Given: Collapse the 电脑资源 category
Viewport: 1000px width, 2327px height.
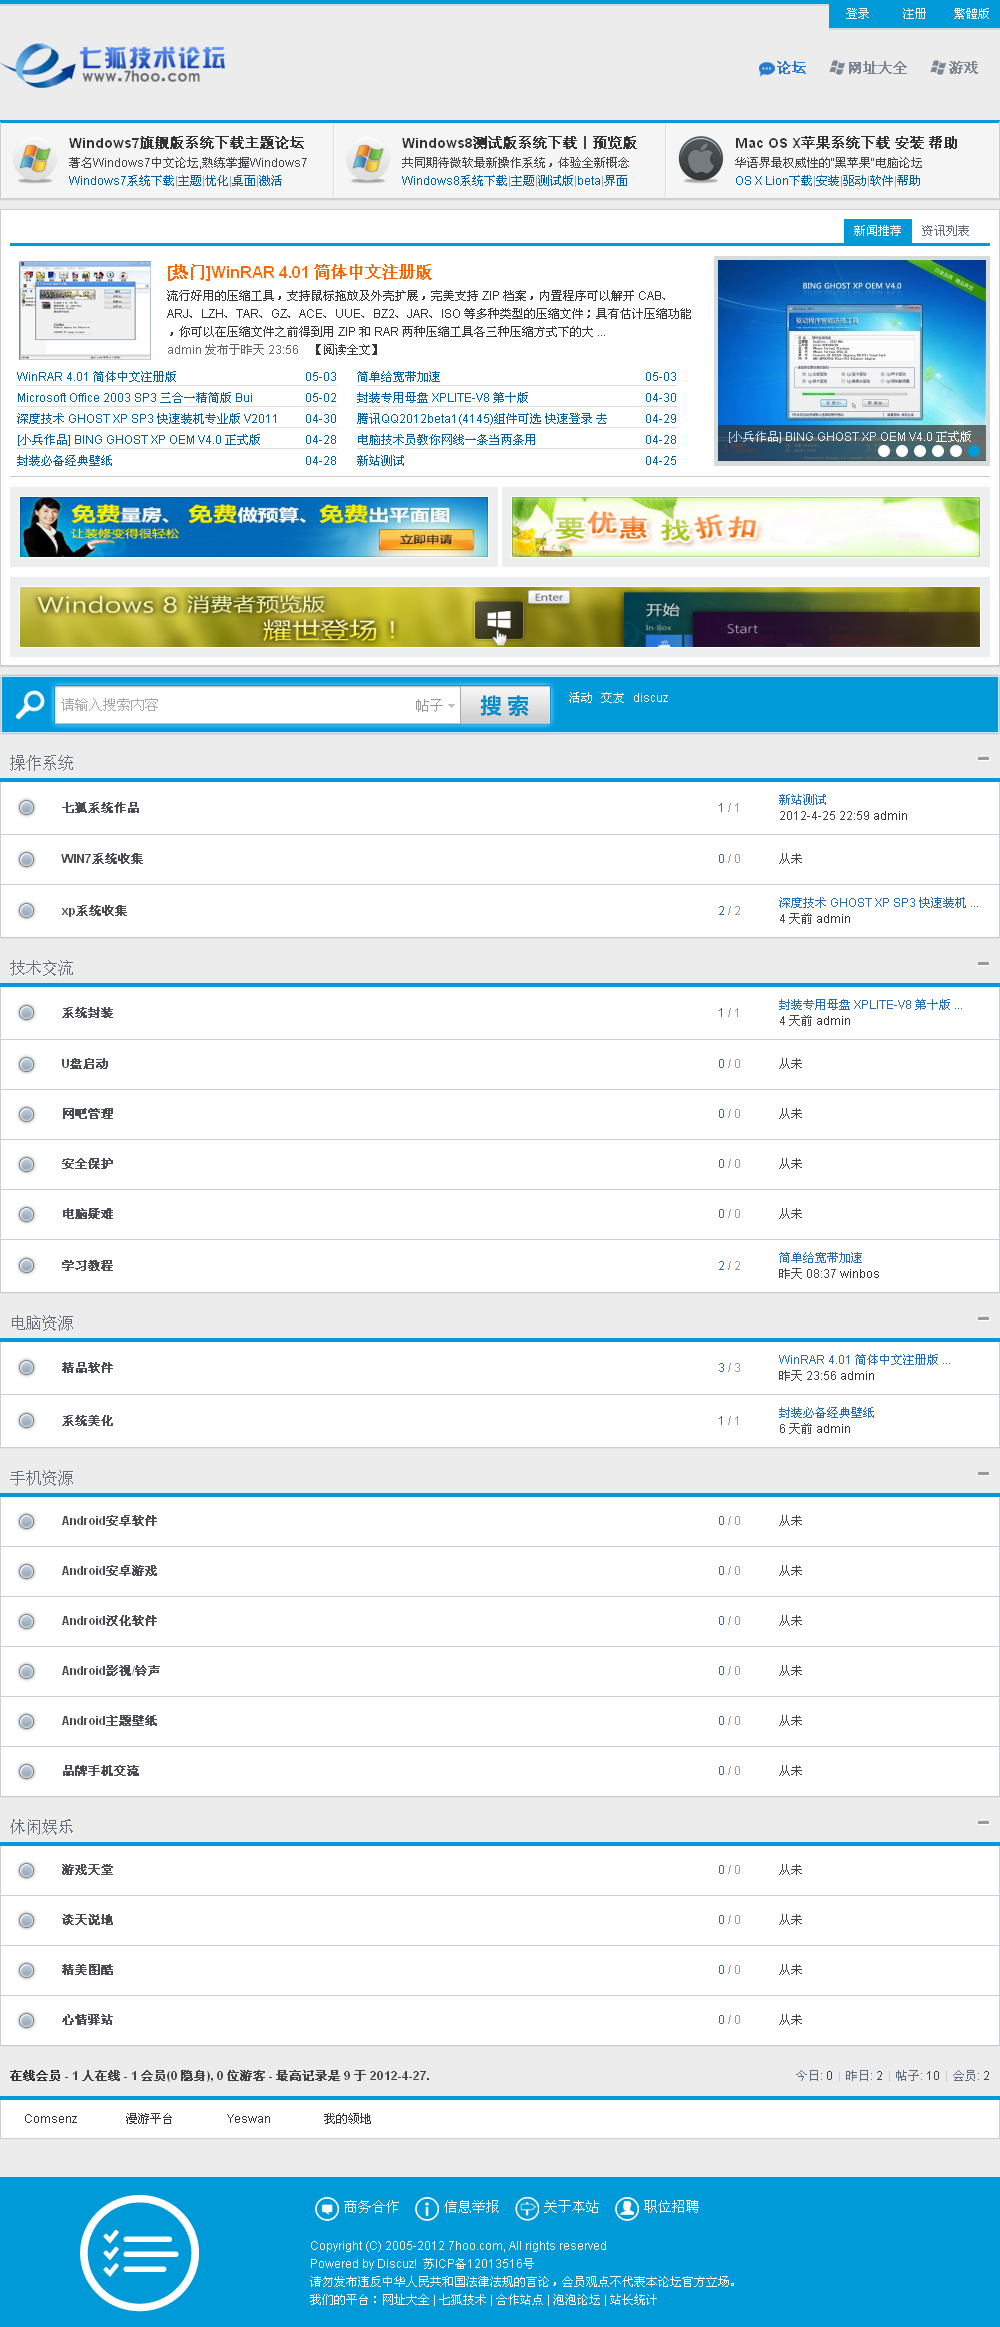Looking at the screenshot, I should 983,1319.
